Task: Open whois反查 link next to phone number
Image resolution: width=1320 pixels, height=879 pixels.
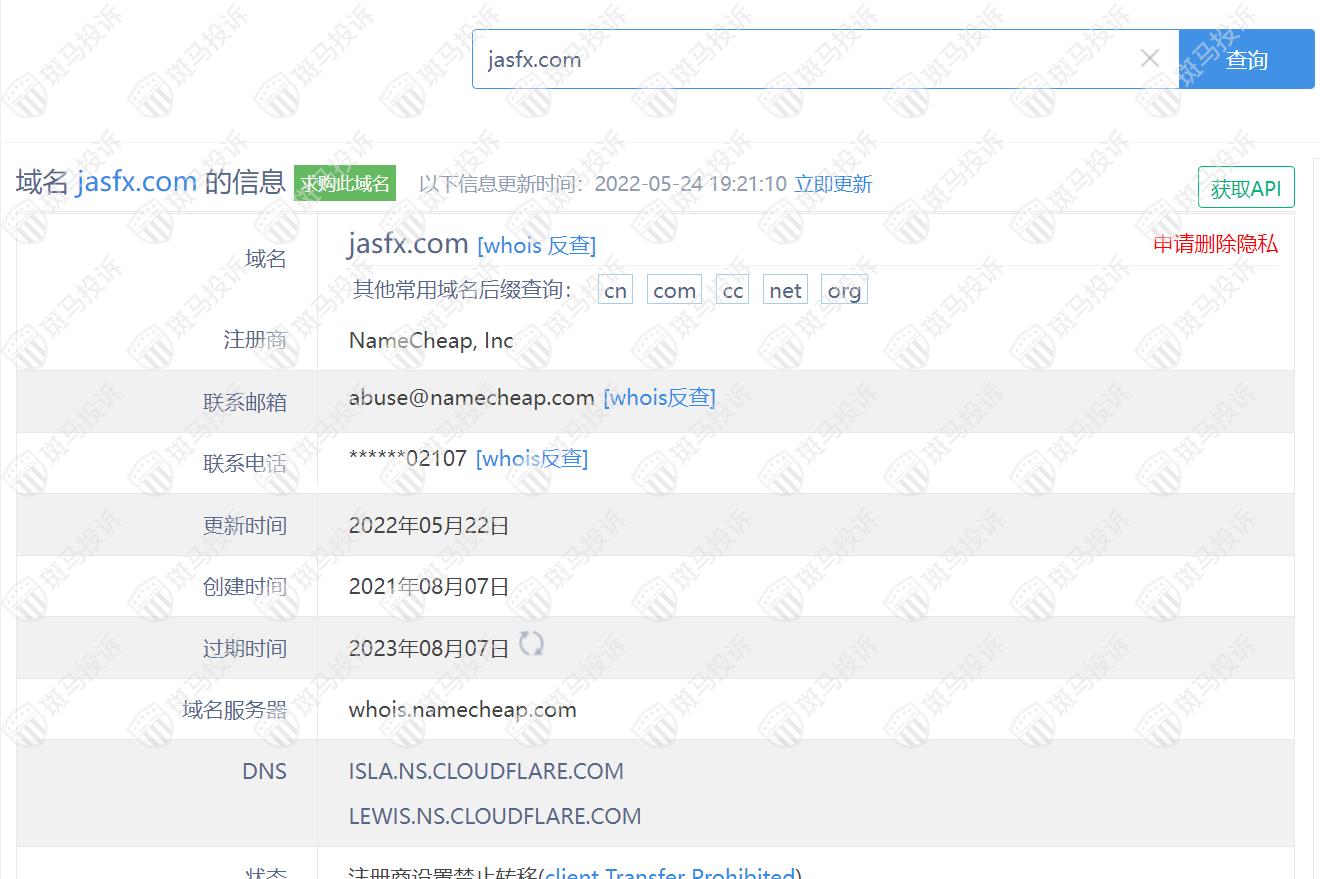Action: (x=532, y=459)
